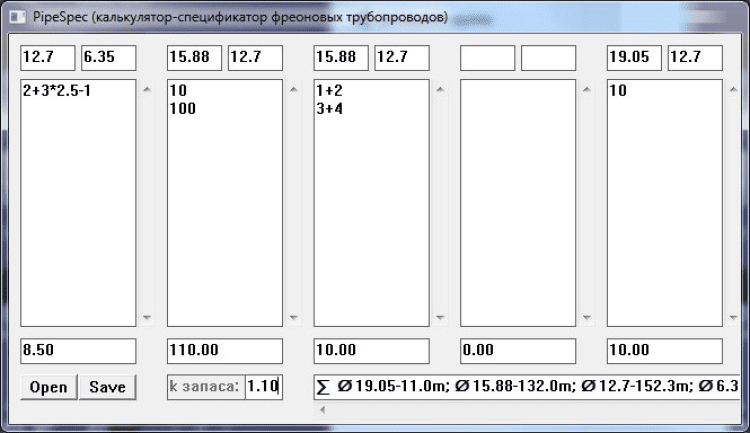Click the summary field starting with Σ Ø19.05-11.0m
The image size is (750, 433).
[x=527, y=387]
